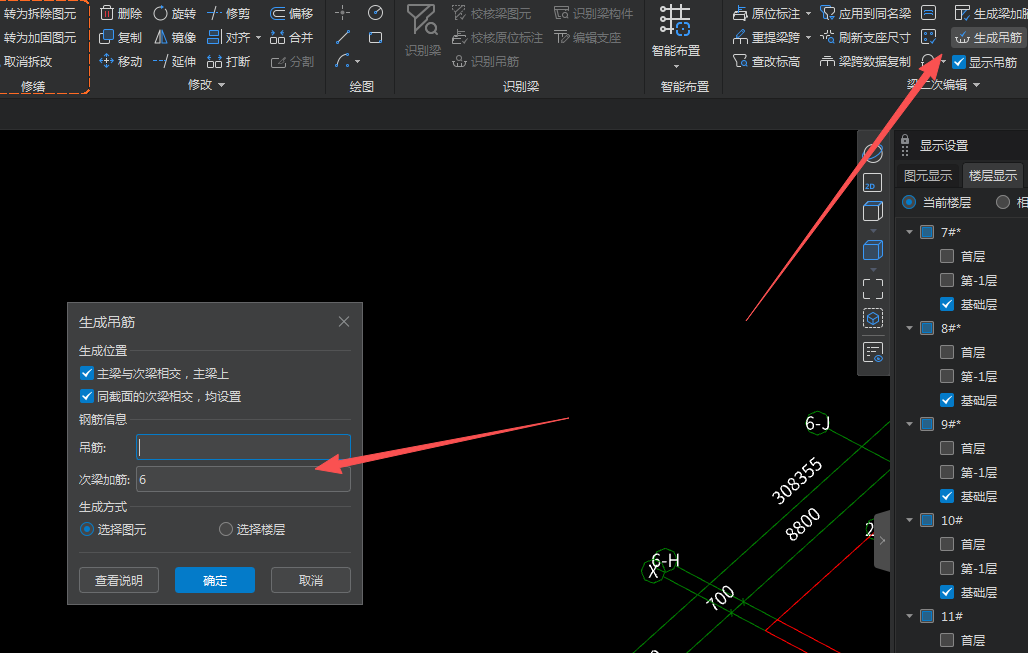Click the 删除 (Delete) tool

(x=121, y=13)
